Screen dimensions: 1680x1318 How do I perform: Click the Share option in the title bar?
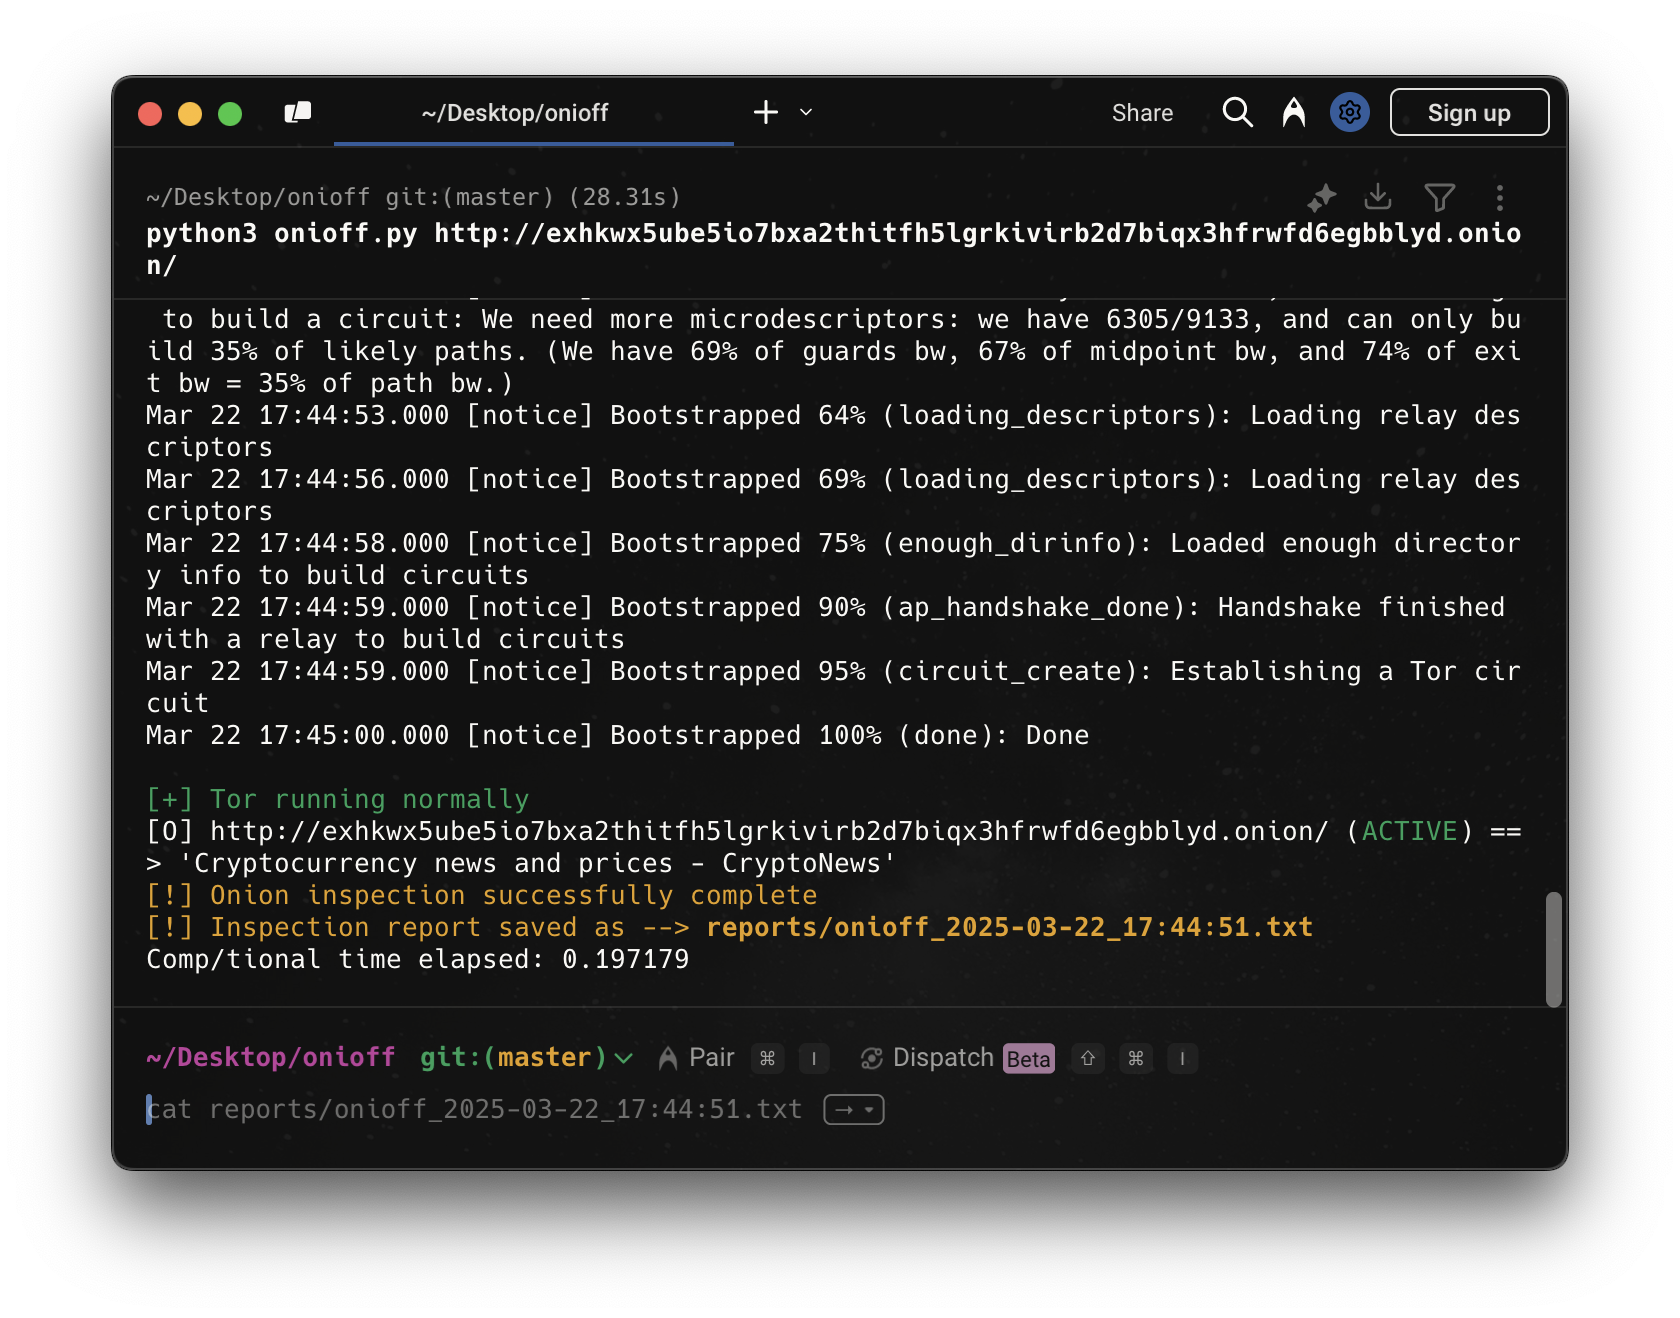pos(1142,113)
